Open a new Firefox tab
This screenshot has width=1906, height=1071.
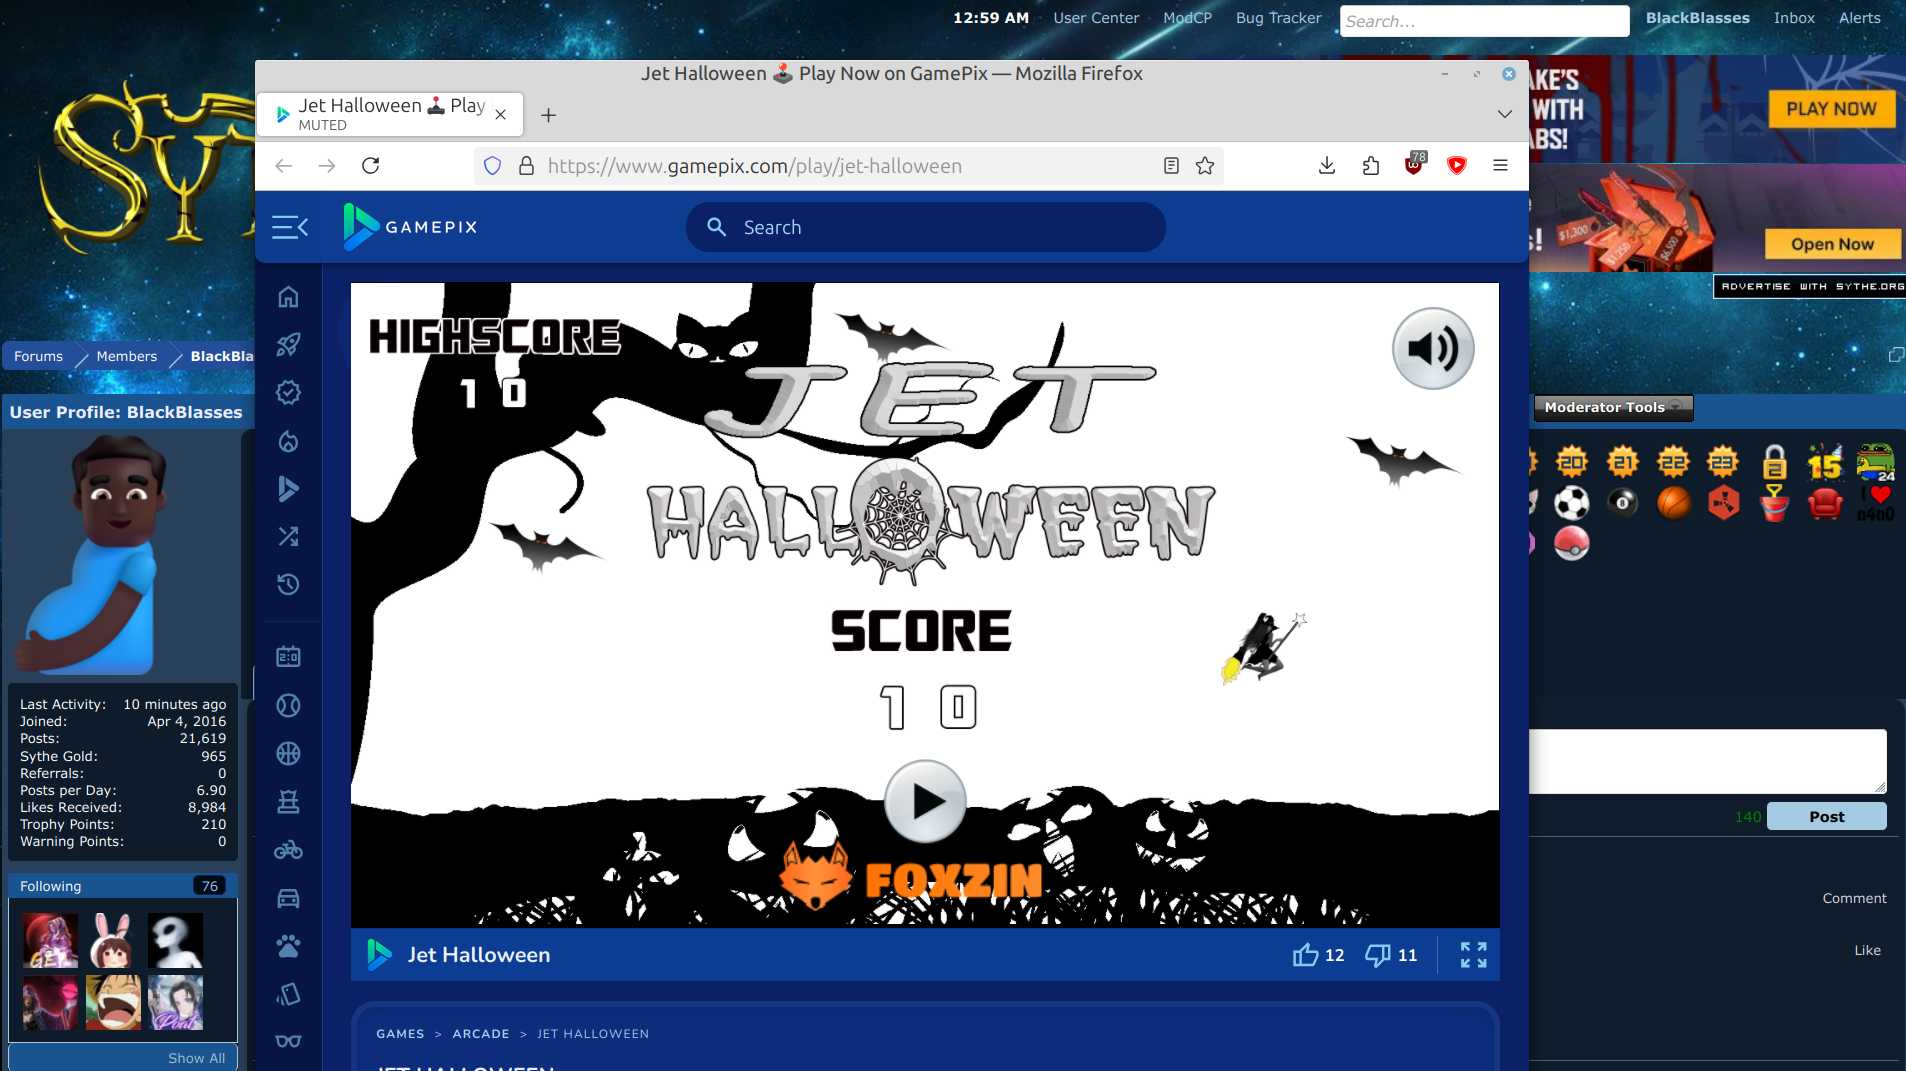[x=548, y=115]
